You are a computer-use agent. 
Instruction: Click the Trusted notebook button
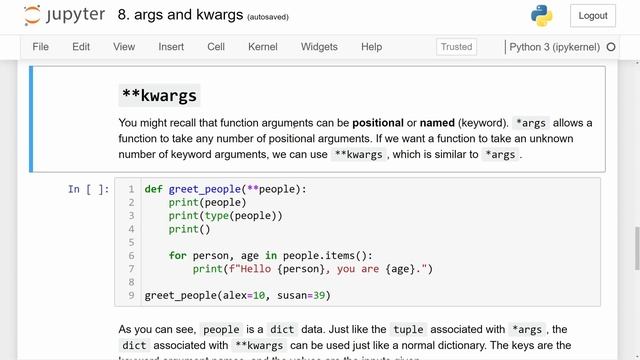(456, 47)
